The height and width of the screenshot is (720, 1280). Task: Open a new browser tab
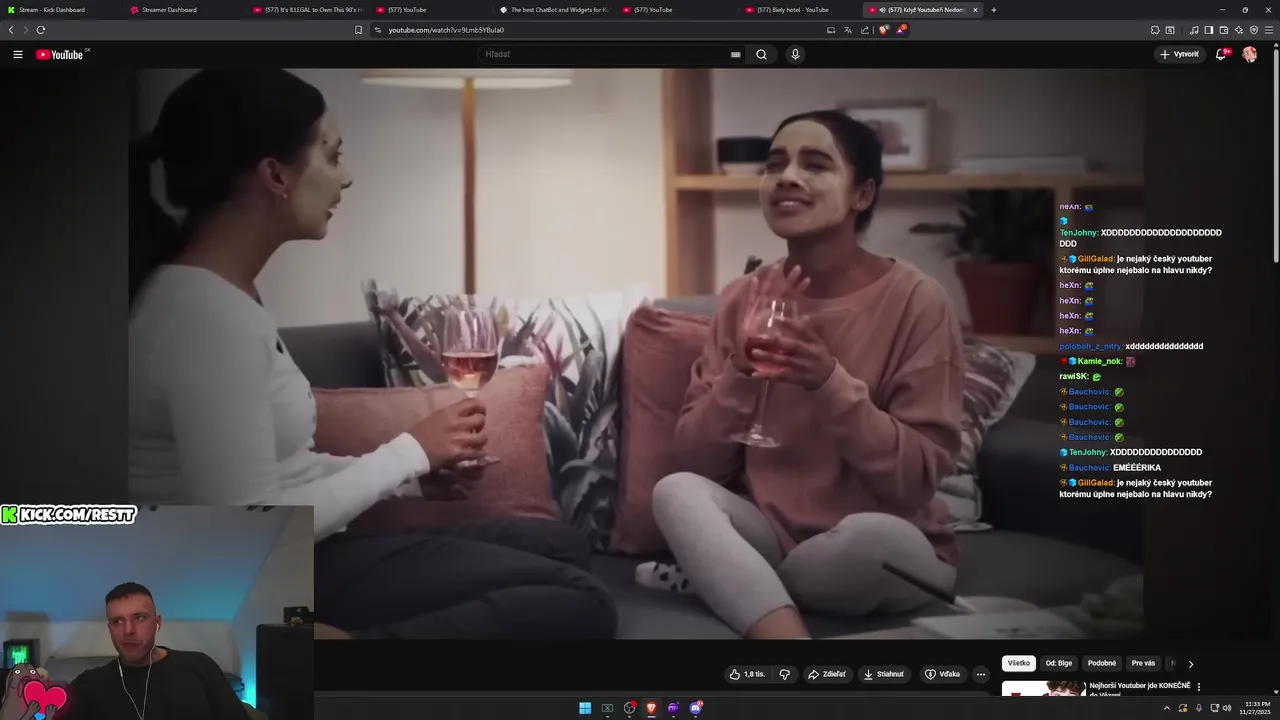click(x=993, y=10)
